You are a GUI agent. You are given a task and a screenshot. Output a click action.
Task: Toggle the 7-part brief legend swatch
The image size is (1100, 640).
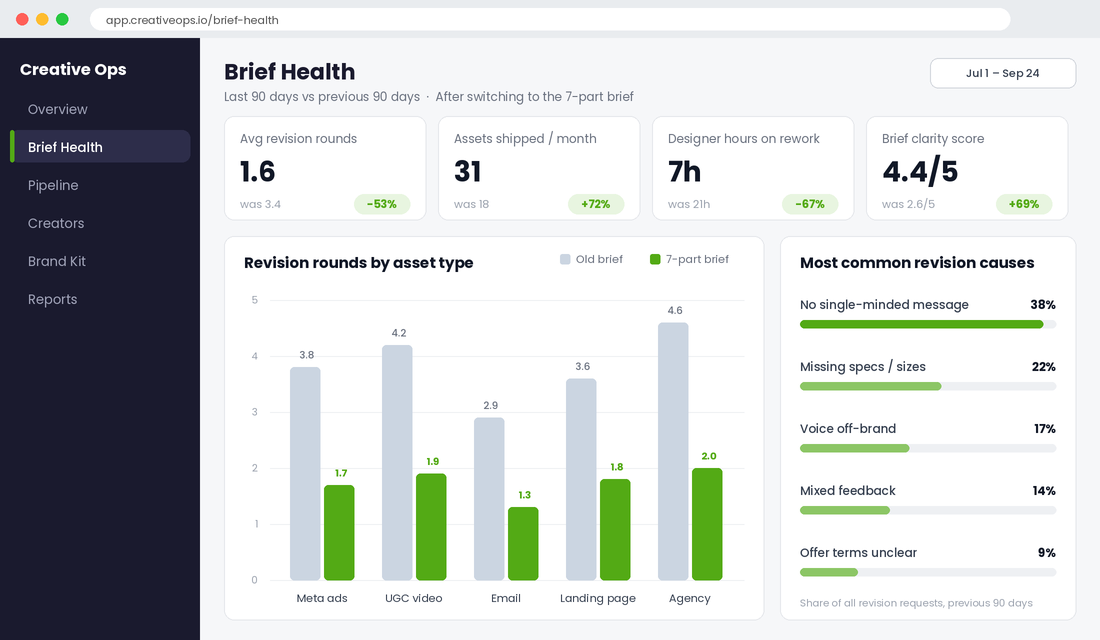655,260
